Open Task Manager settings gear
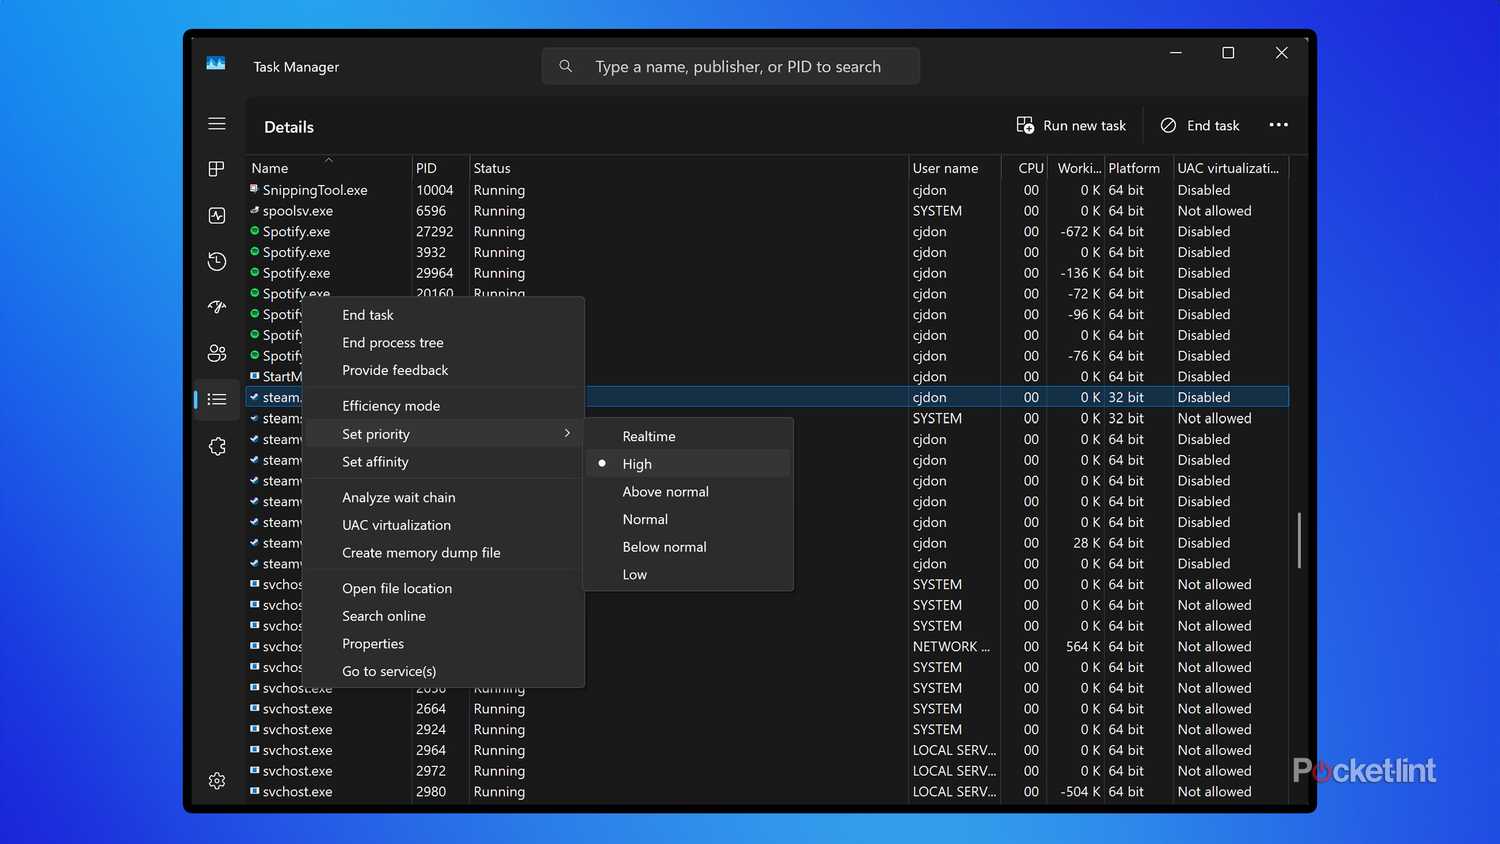The height and width of the screenshot is (844, 1500). 217,781
